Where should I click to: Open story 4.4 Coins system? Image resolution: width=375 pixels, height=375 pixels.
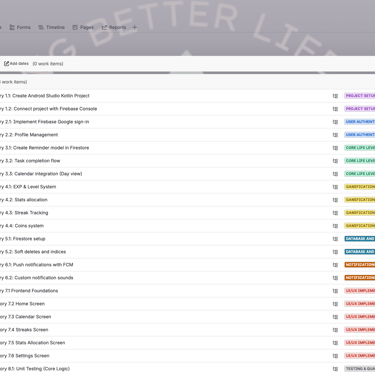click(x=22, y=226)
